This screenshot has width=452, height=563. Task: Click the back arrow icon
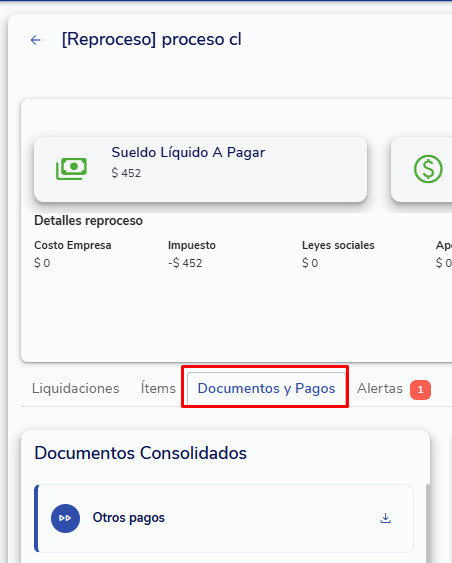point(35,40)
